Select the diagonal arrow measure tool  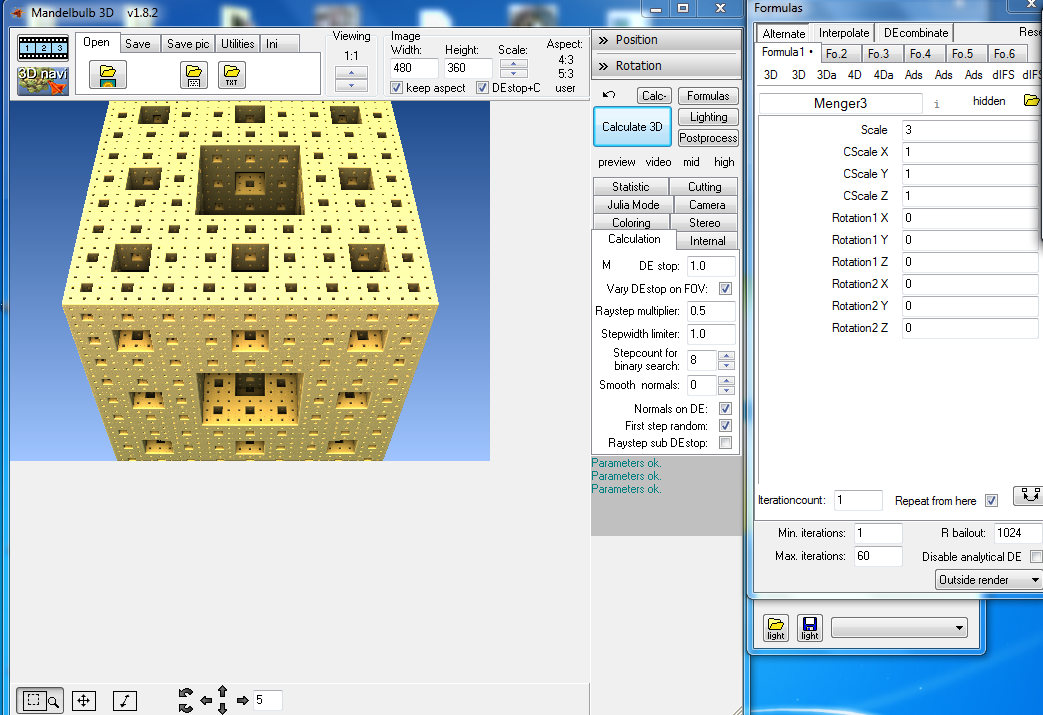(124, 700)
